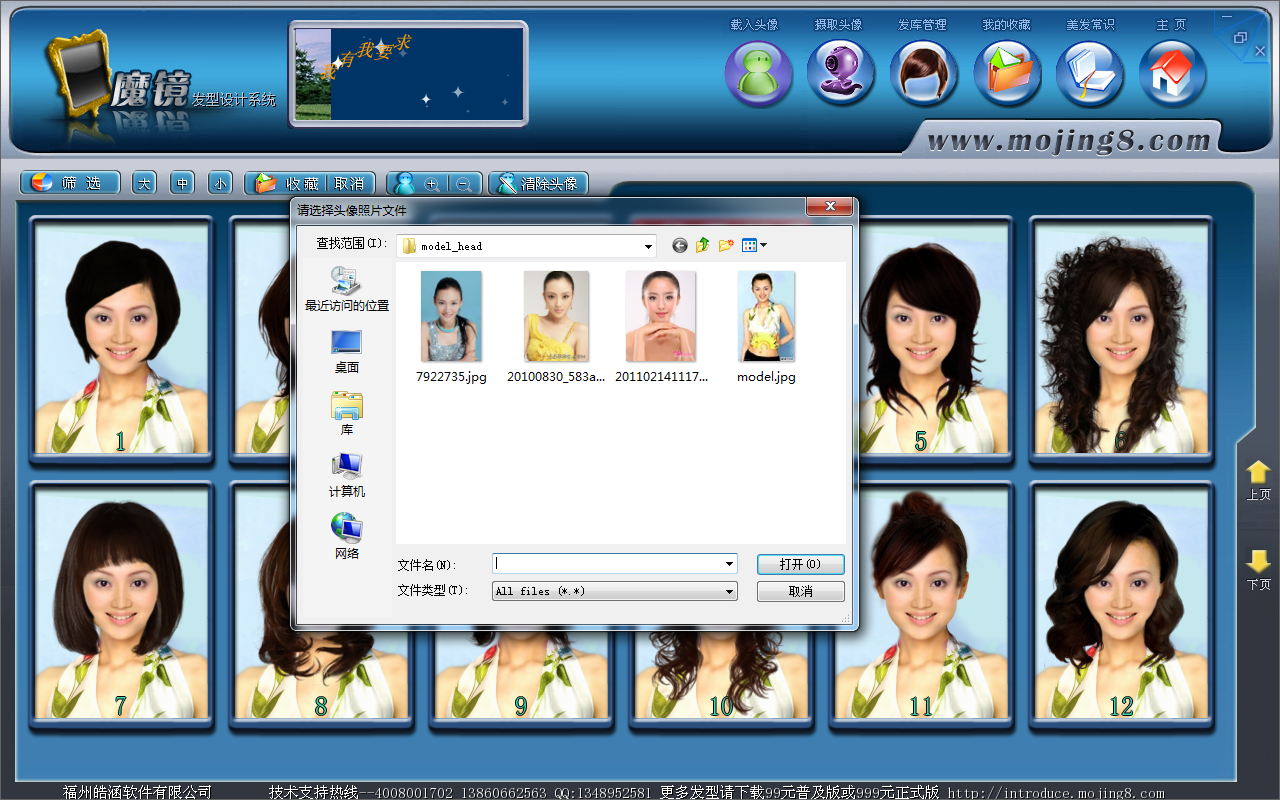Open hairdressing knowledge (美发常识) book icon
The height and width of the screenshot is (800, 1280).
[1090, 74]
